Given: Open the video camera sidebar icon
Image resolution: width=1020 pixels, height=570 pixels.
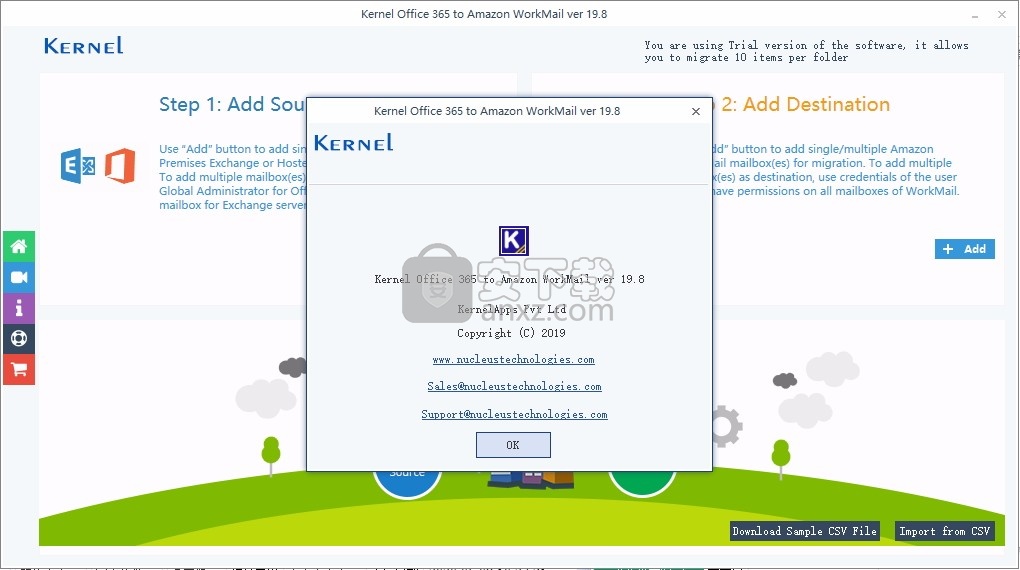Looking at the screenshot, I should coord(19,278).
